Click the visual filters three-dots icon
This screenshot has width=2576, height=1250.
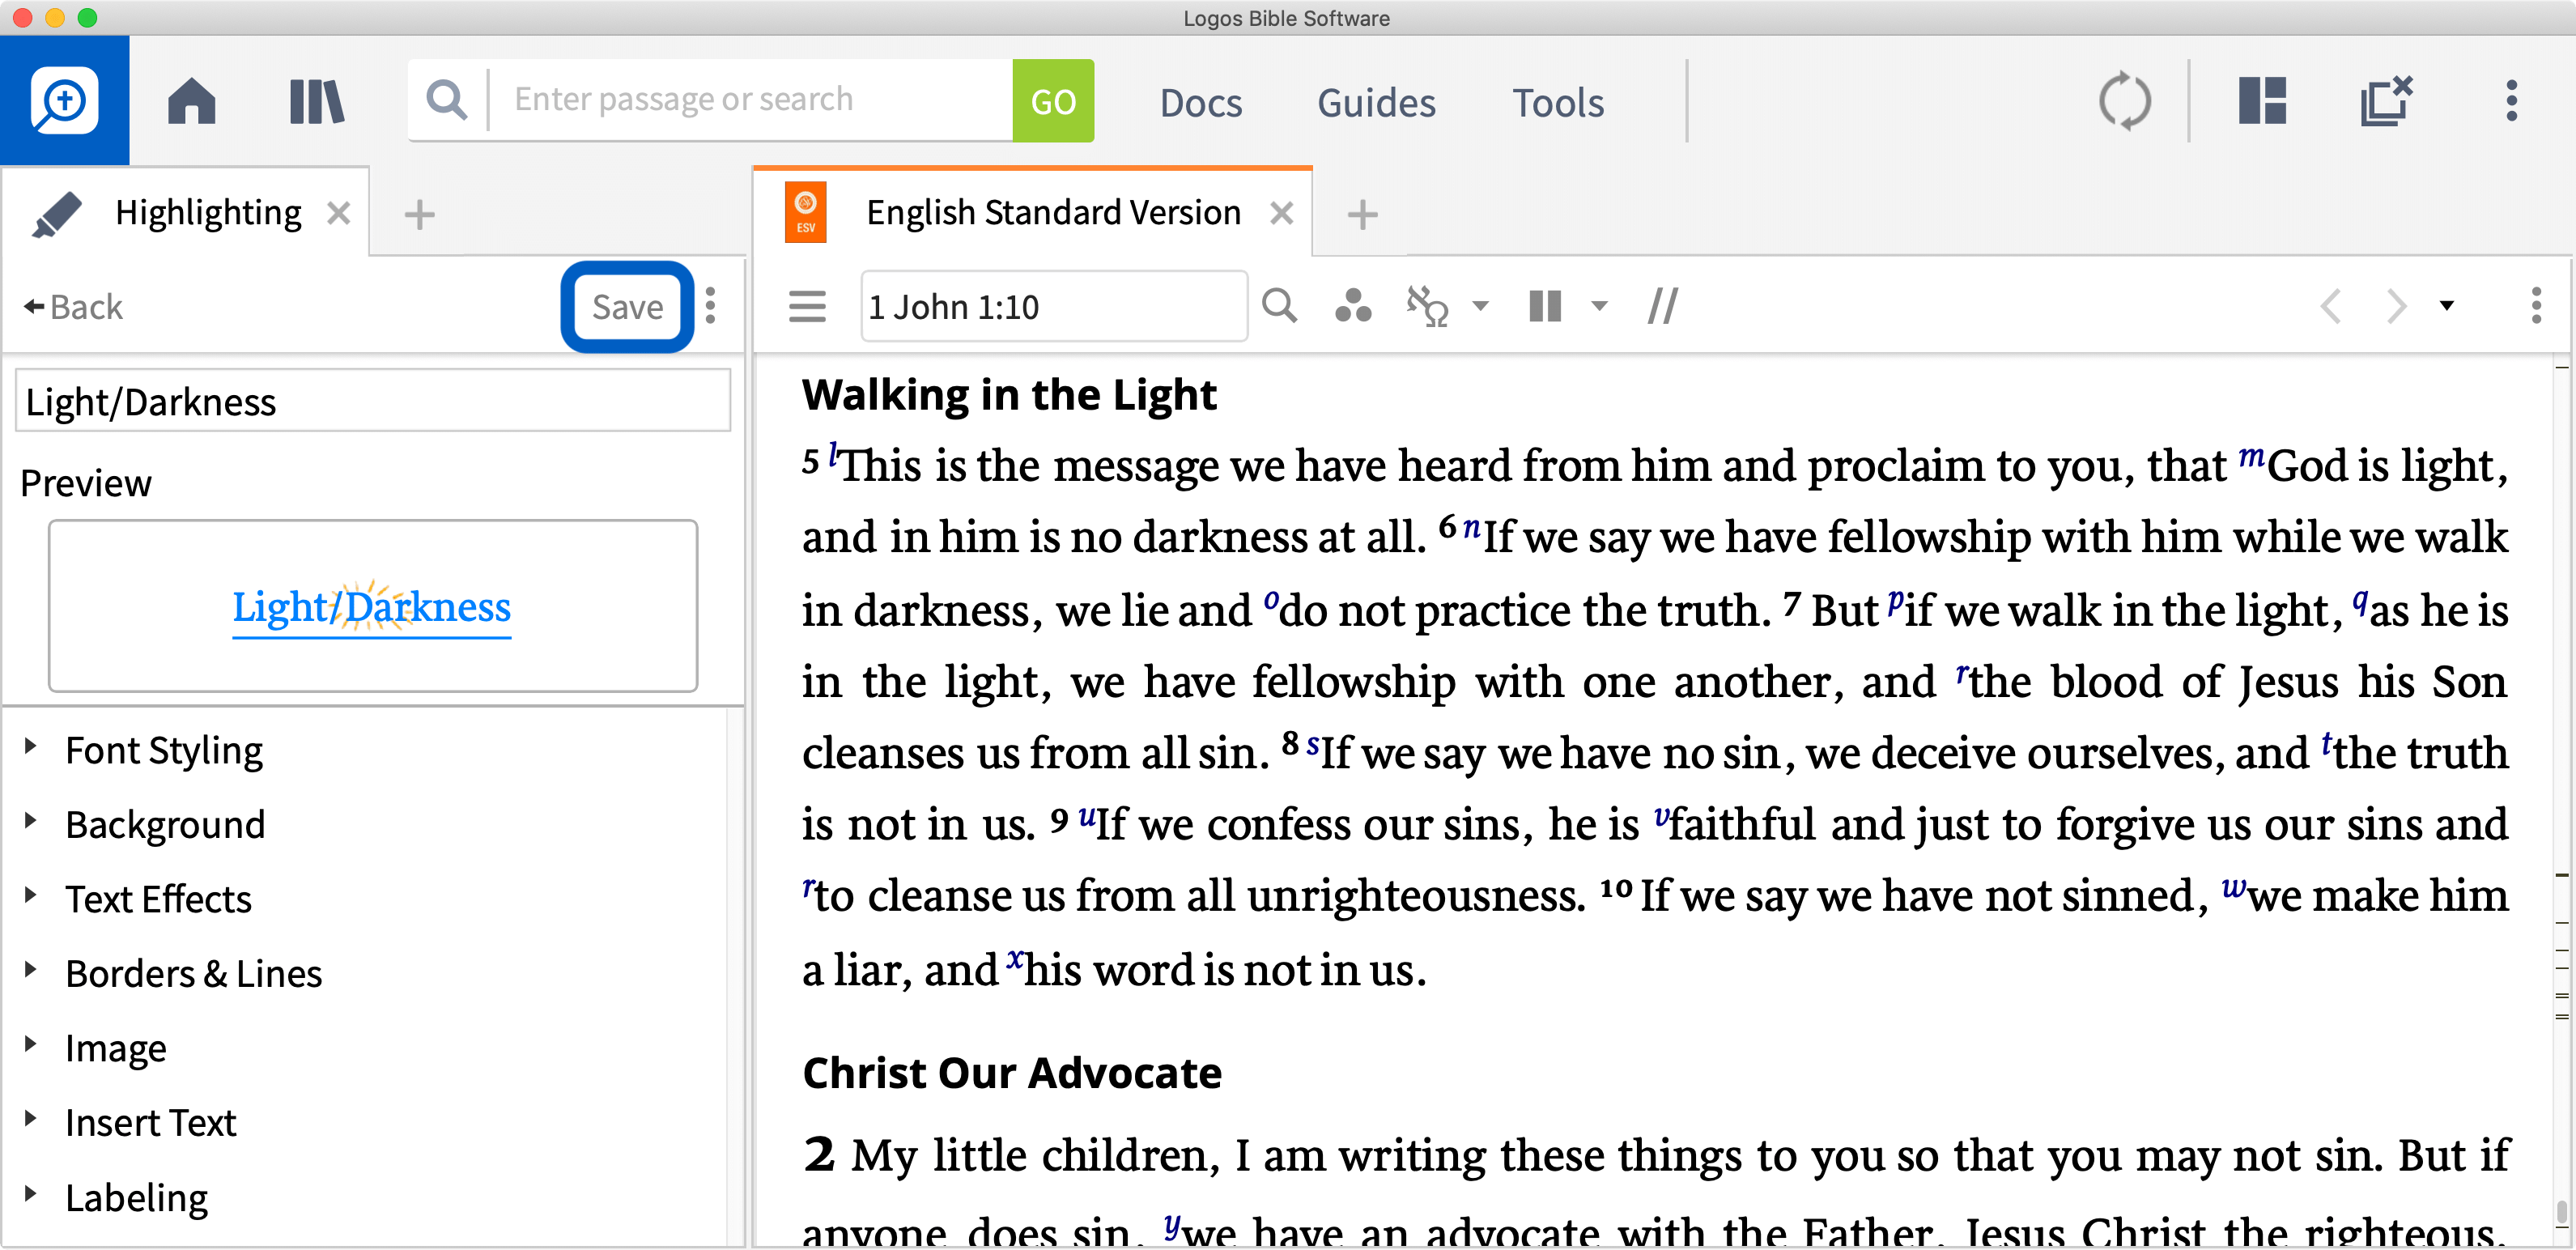coord(1353,306)
